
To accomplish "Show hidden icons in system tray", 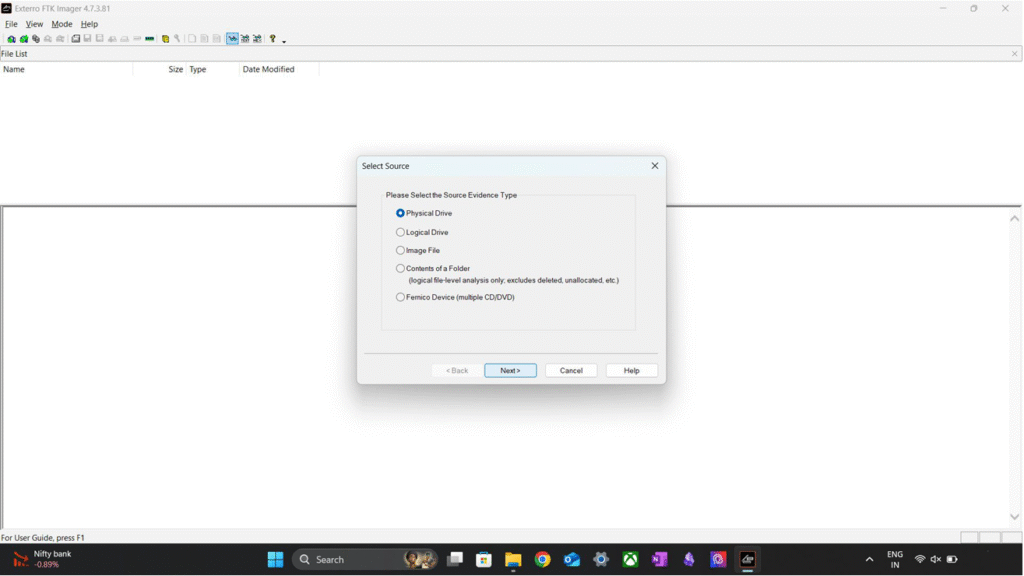I will click(x=869, y=559).
